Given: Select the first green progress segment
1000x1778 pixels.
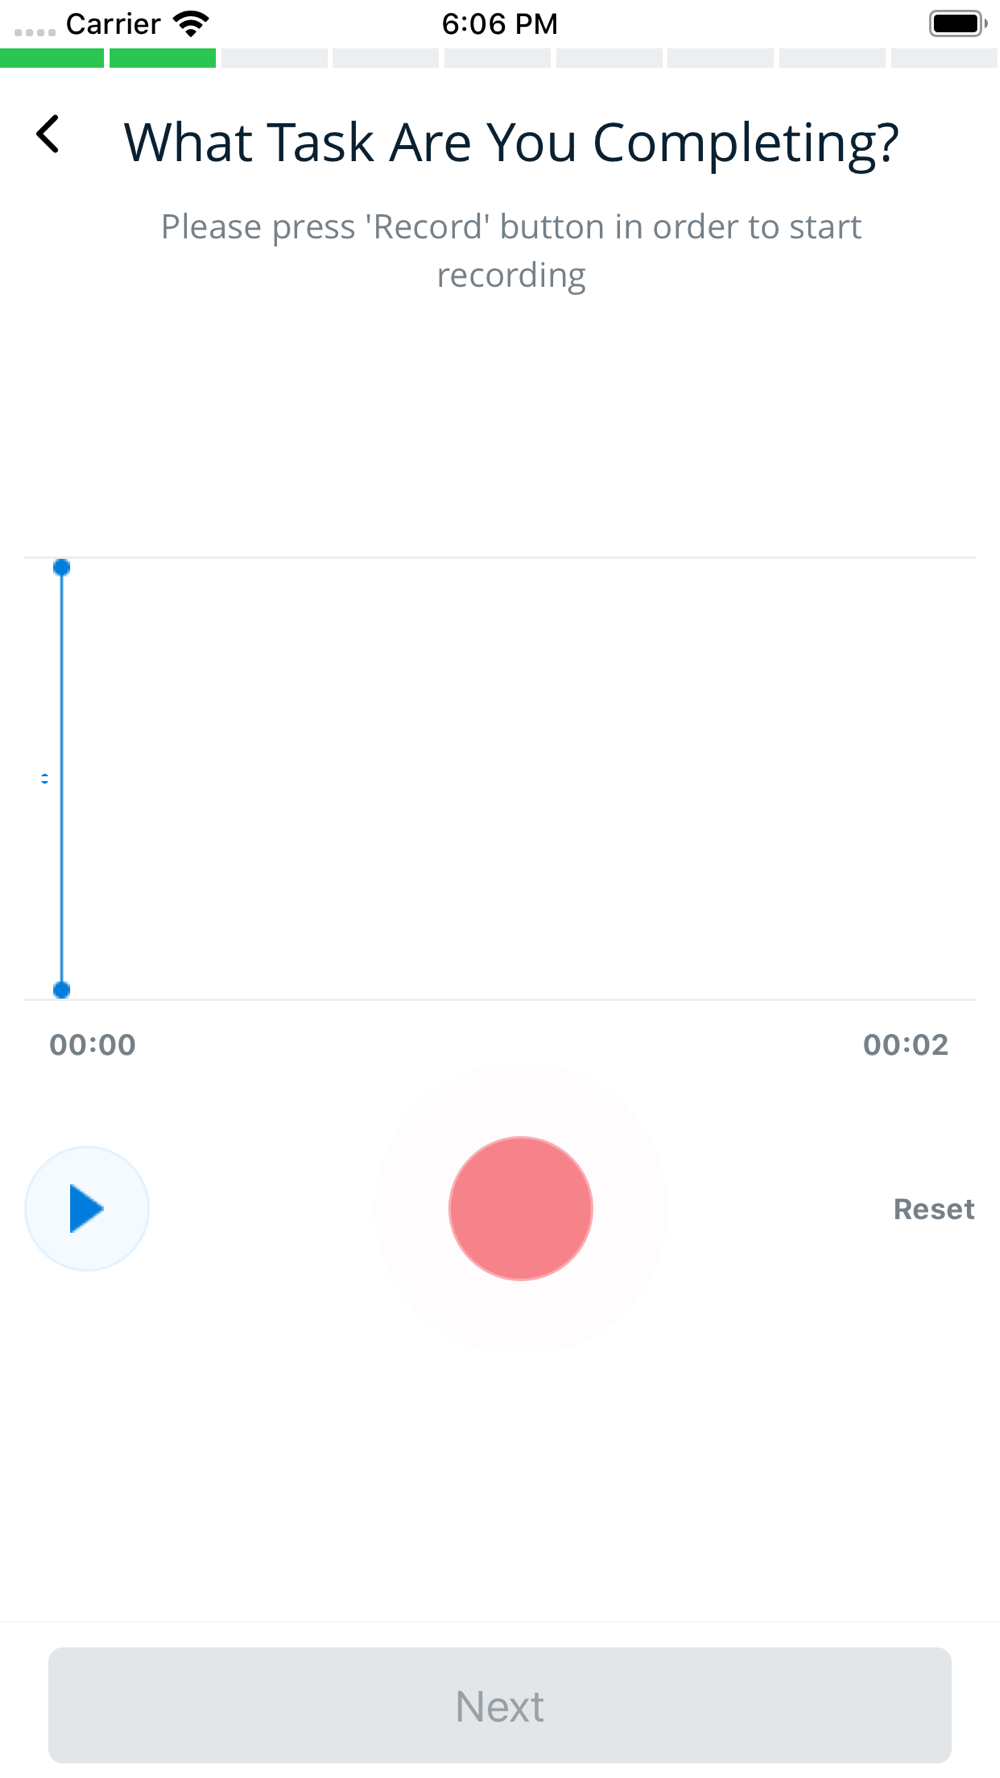Looking at the screenshot, I should point(52,58).
